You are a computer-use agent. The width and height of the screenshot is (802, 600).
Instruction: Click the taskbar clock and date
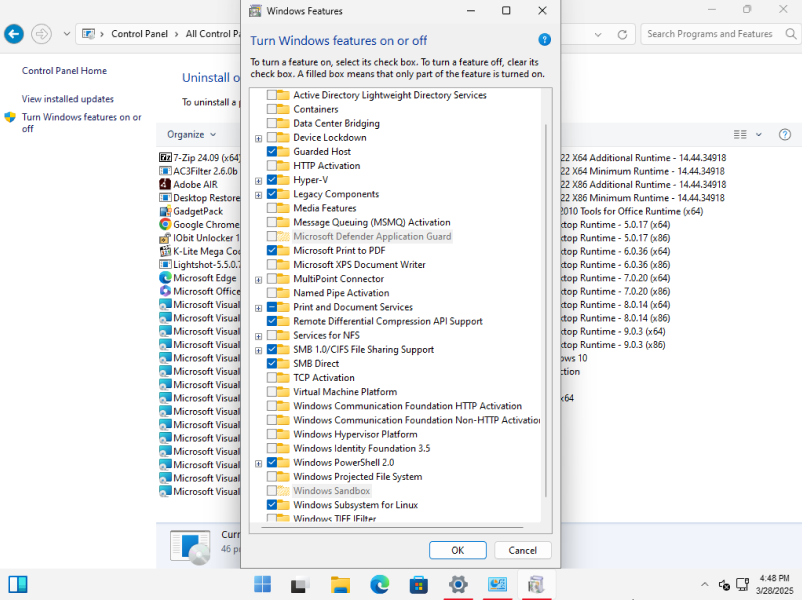774,584
